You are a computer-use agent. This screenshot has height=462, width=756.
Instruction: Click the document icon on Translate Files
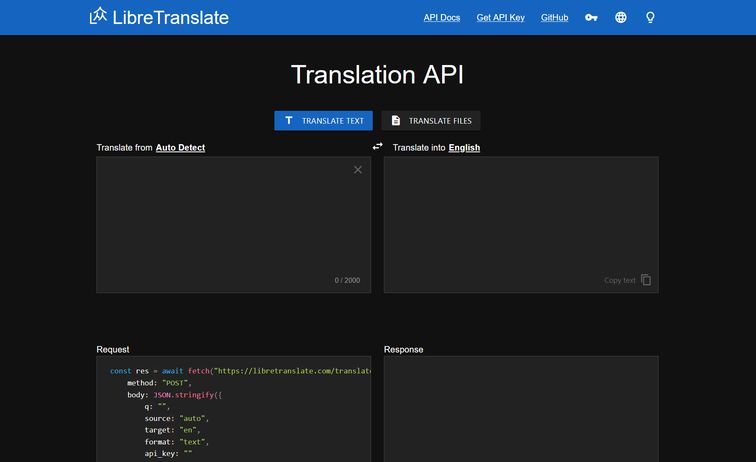click(x=396, y=120)
